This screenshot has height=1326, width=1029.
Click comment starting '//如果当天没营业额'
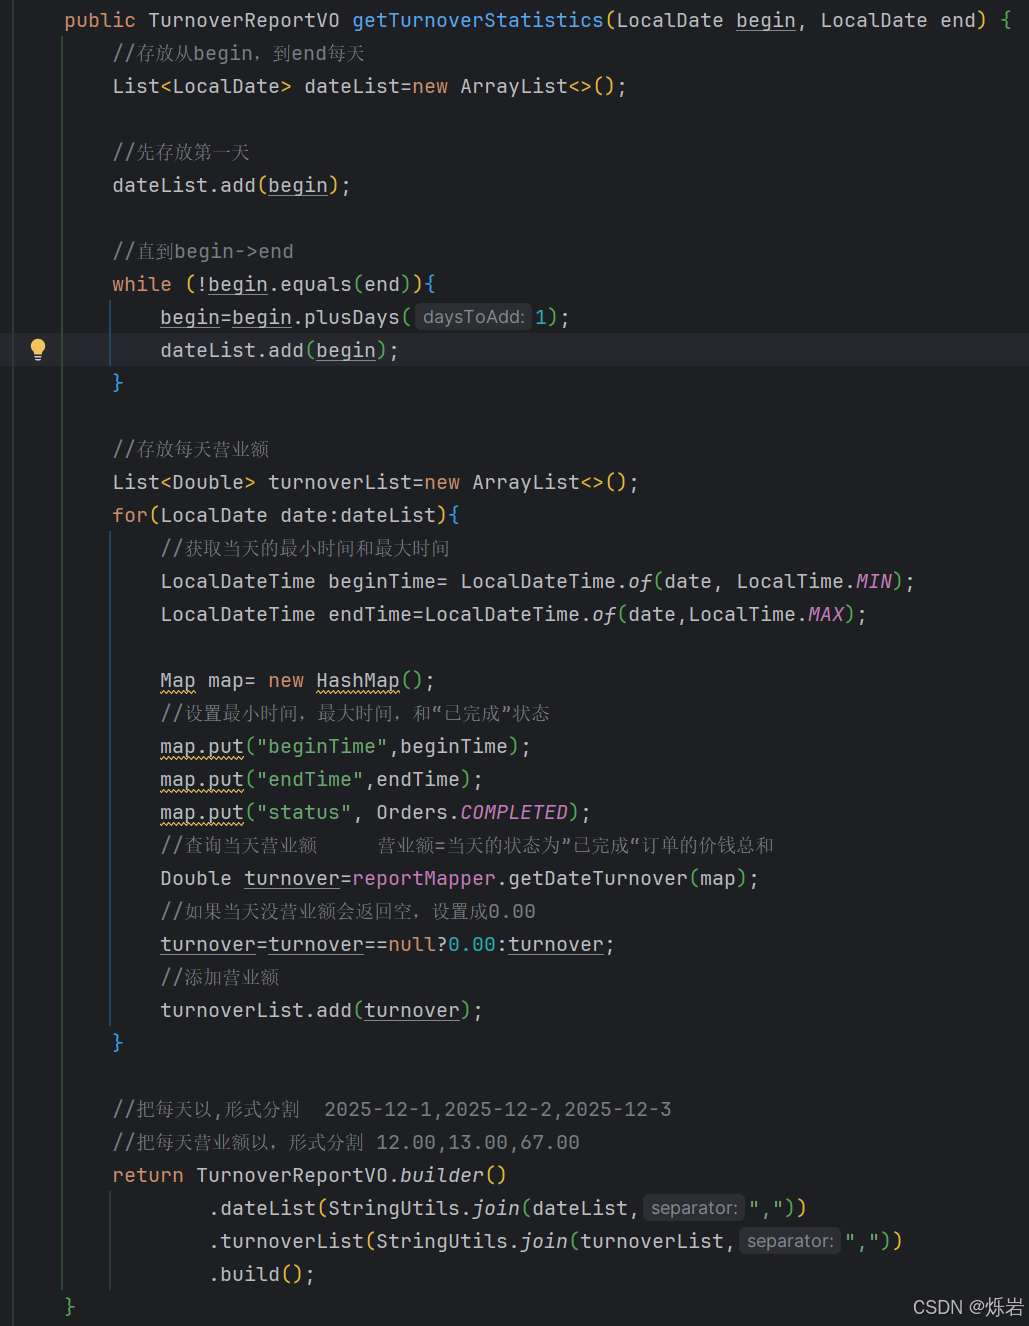point(348,911)
